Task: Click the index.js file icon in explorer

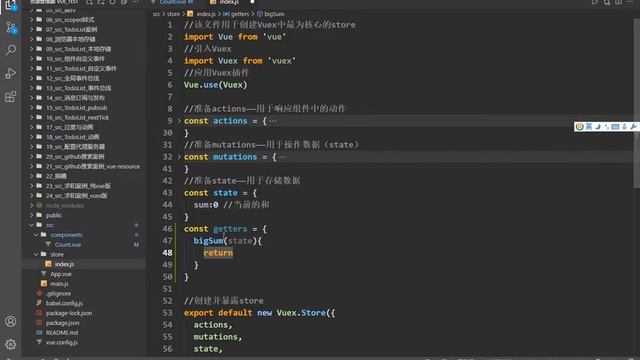Action: point(48,264)
